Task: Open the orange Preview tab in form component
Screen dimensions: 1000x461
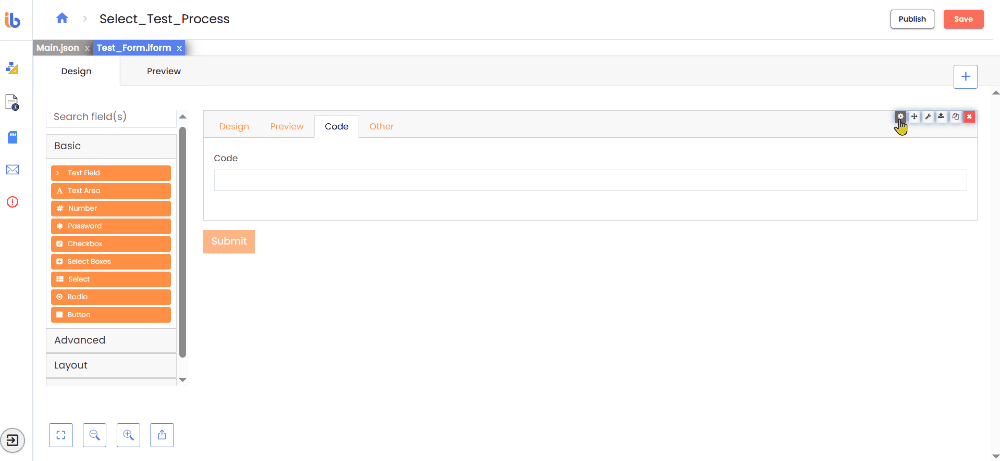Action: (287, 126)
